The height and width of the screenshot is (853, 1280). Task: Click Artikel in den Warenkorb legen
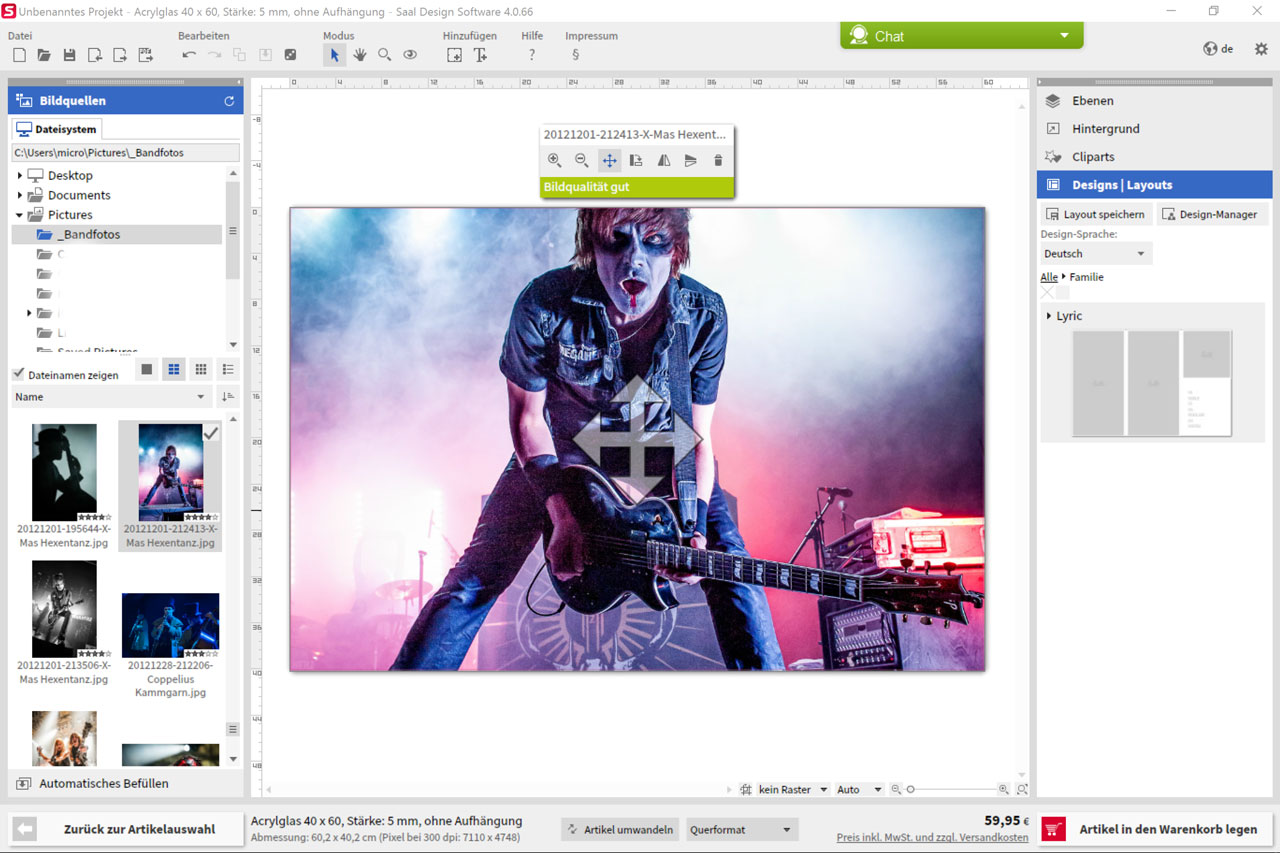(x=1155, y=829)
